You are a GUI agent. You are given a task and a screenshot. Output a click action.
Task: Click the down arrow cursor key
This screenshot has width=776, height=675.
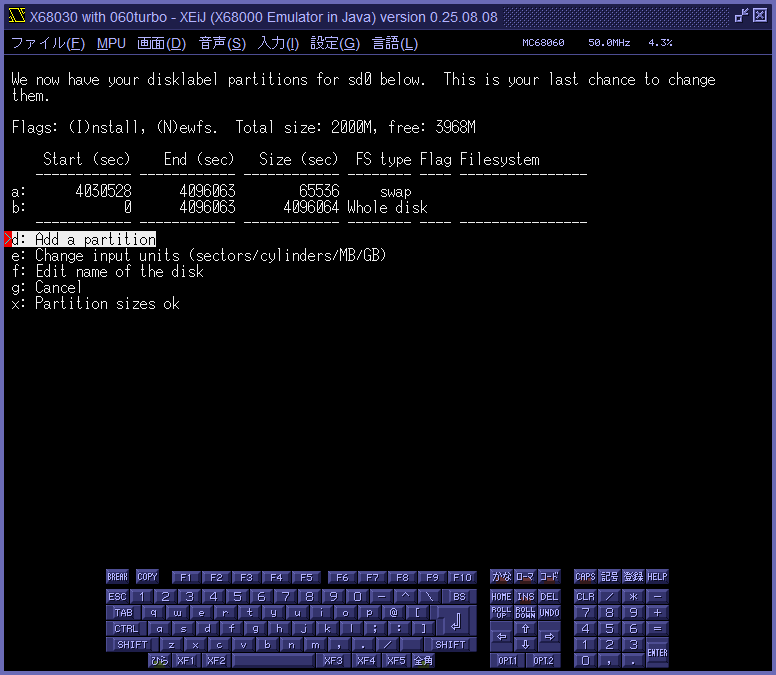pyautogui.click(x=525, y=644)
